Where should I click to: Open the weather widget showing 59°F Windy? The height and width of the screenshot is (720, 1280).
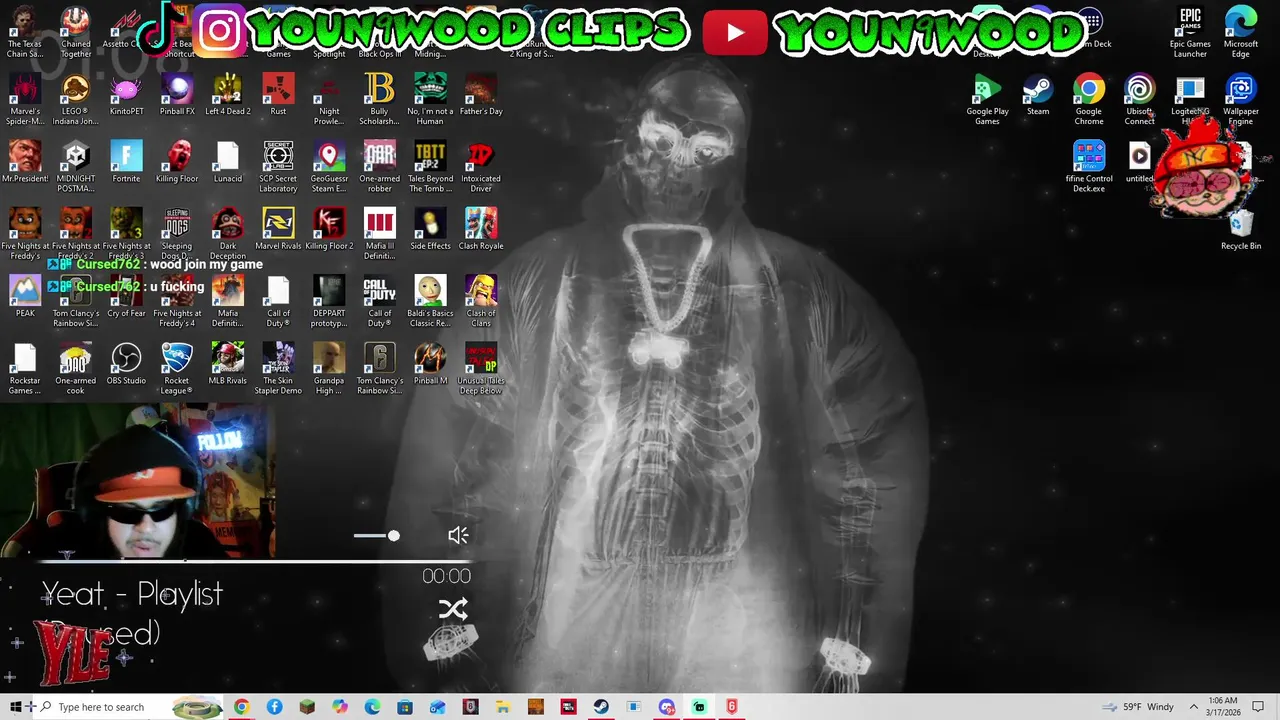click(x=1137, y=707)
